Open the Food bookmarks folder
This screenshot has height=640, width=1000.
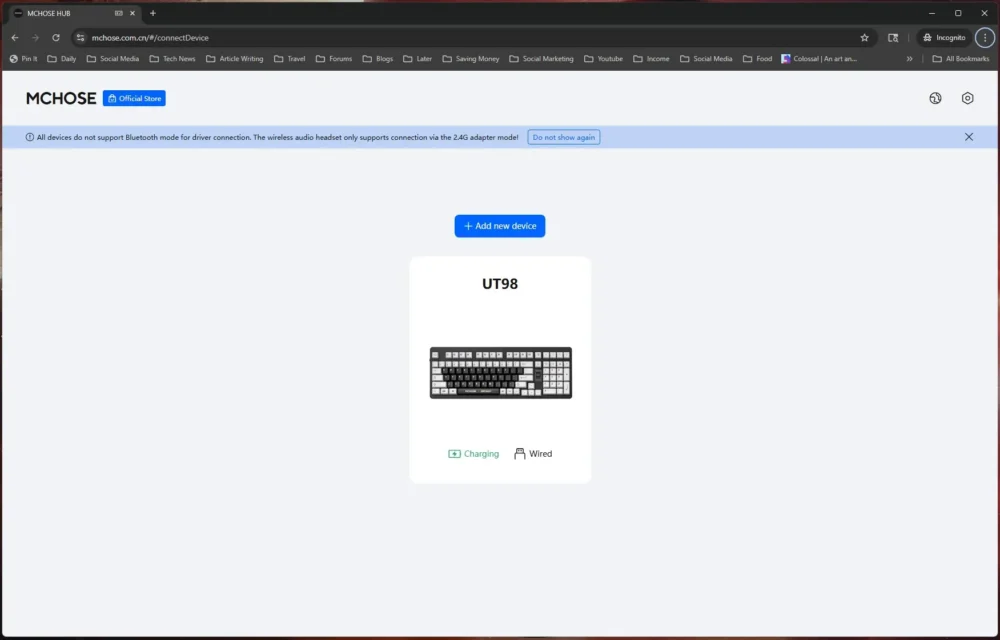tap(758, 59)
